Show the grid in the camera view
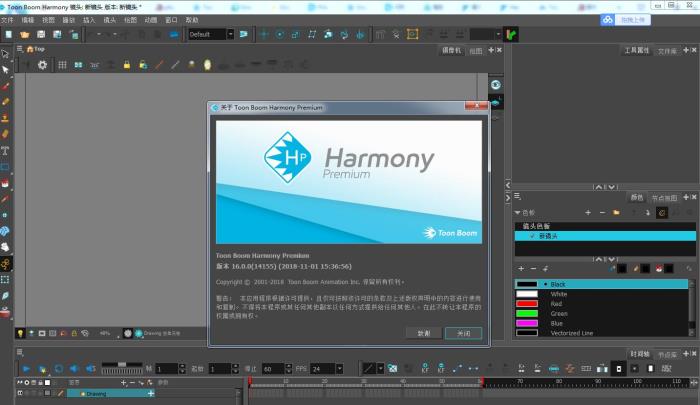This screenshot has height=405, width=700. pyautogui.click(x=62, y=65)
